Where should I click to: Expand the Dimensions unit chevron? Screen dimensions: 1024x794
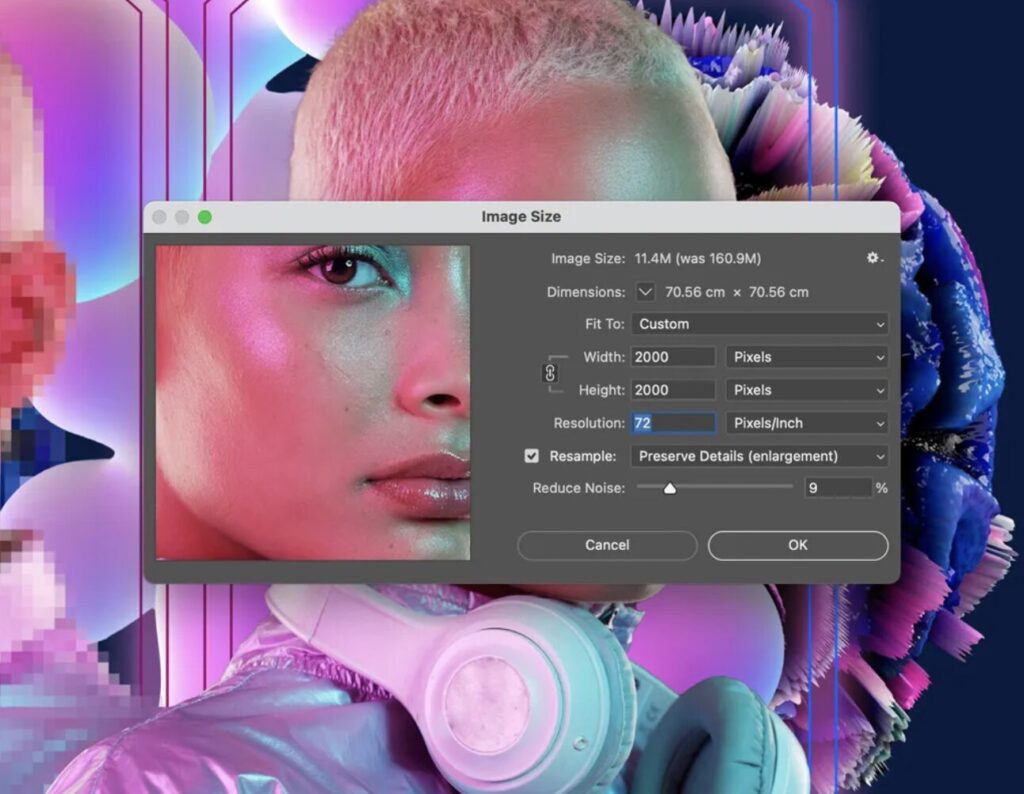[645, 292]
